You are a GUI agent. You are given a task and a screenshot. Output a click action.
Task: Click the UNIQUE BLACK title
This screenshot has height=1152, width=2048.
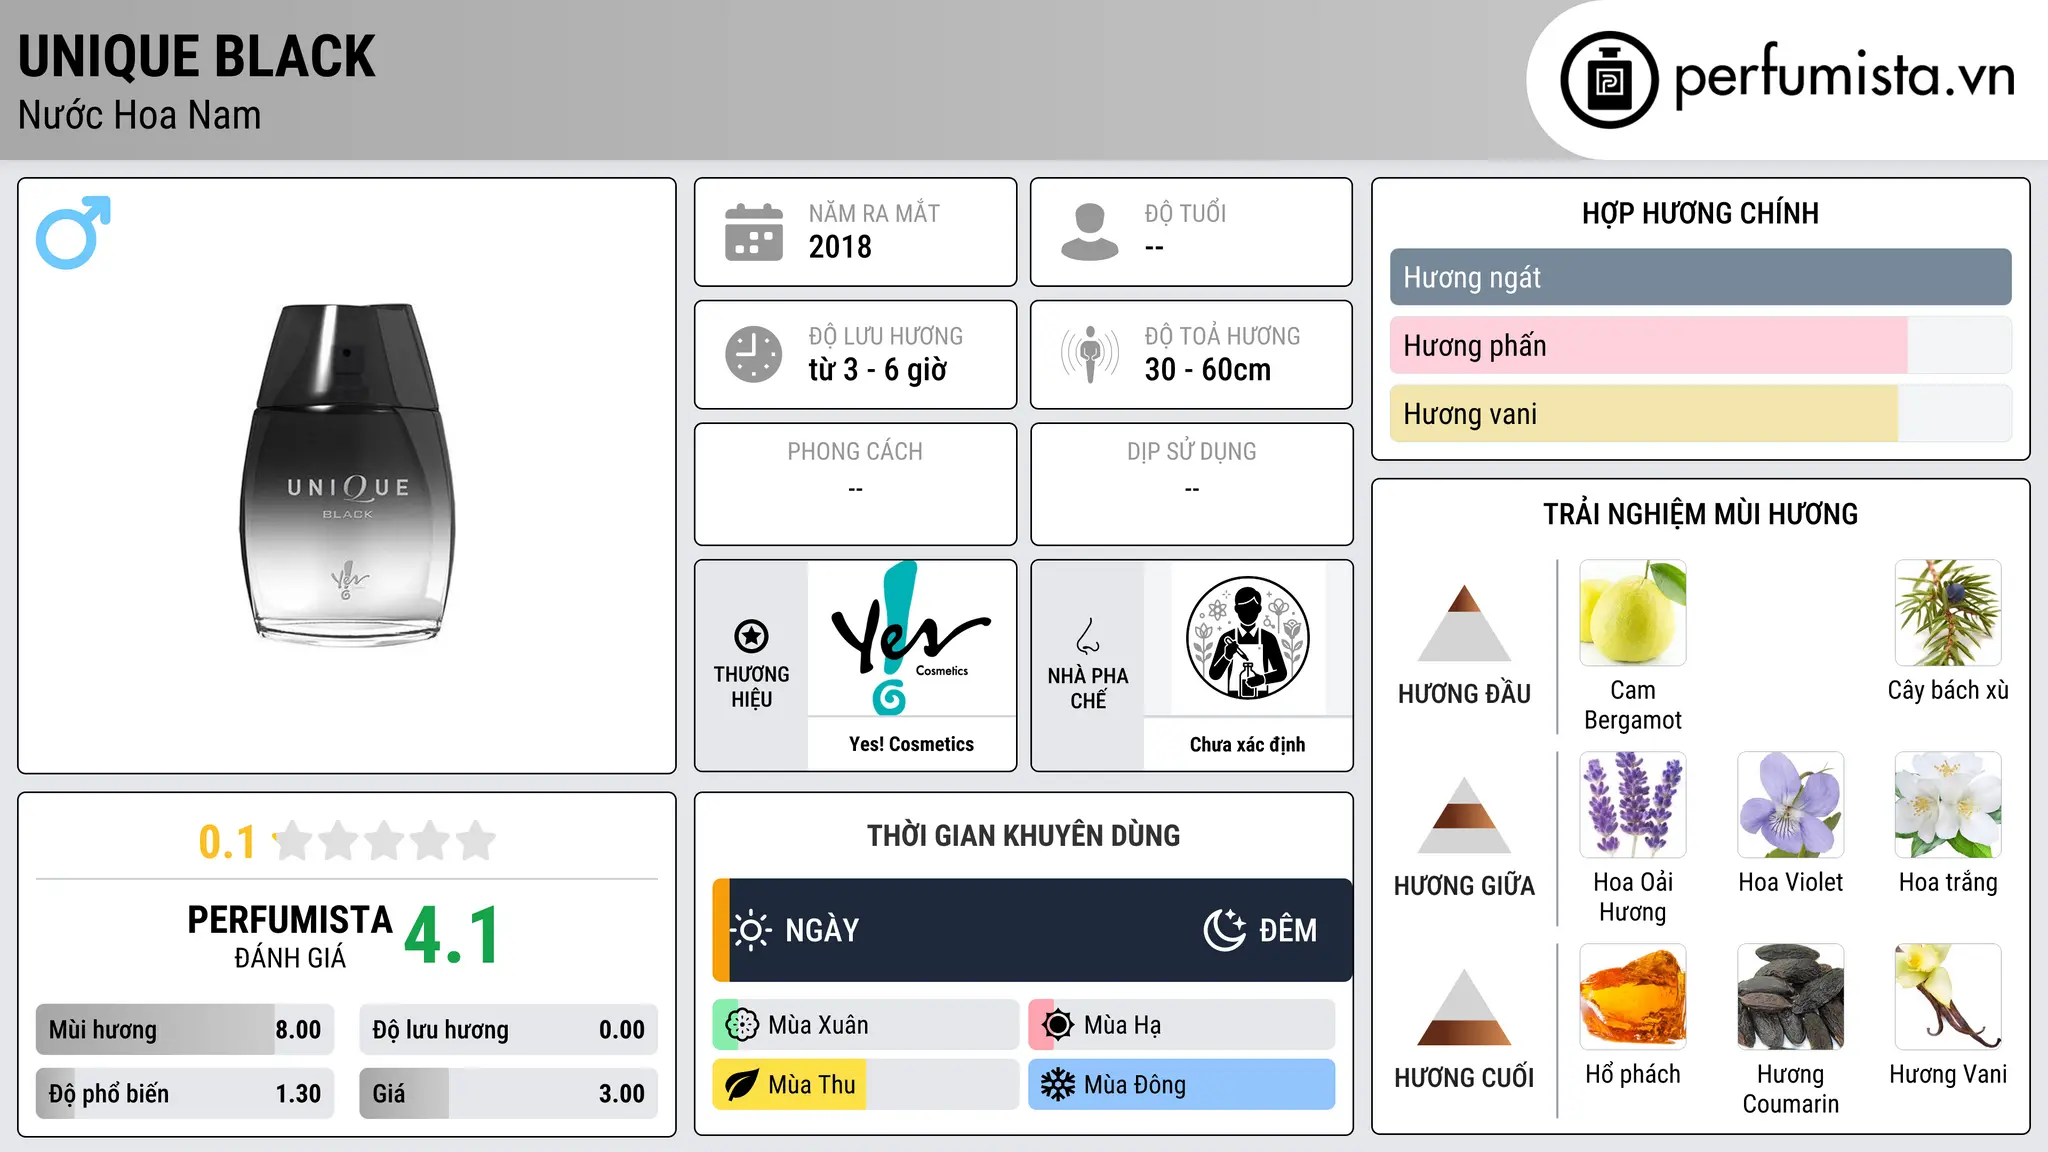click(197, 57)
